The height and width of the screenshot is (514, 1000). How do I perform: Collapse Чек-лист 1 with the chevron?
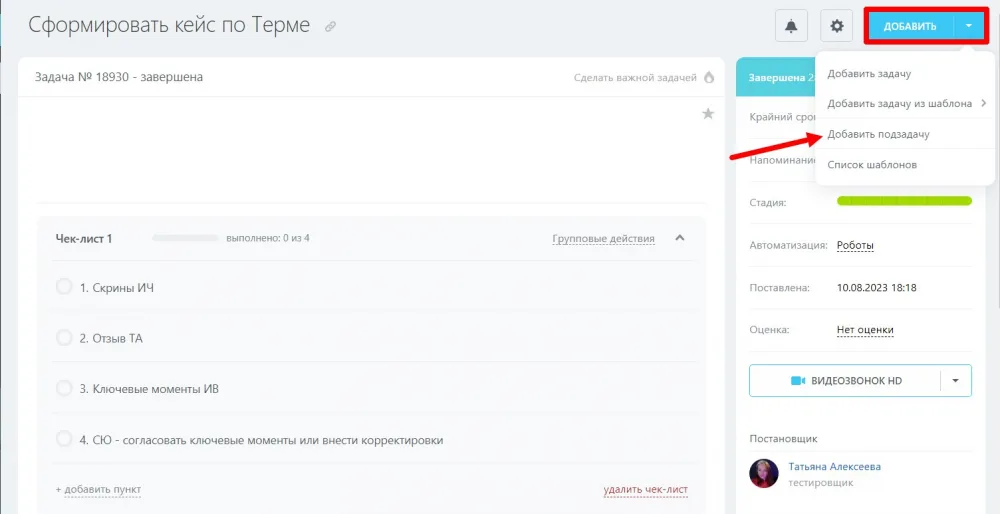[680, 238]
